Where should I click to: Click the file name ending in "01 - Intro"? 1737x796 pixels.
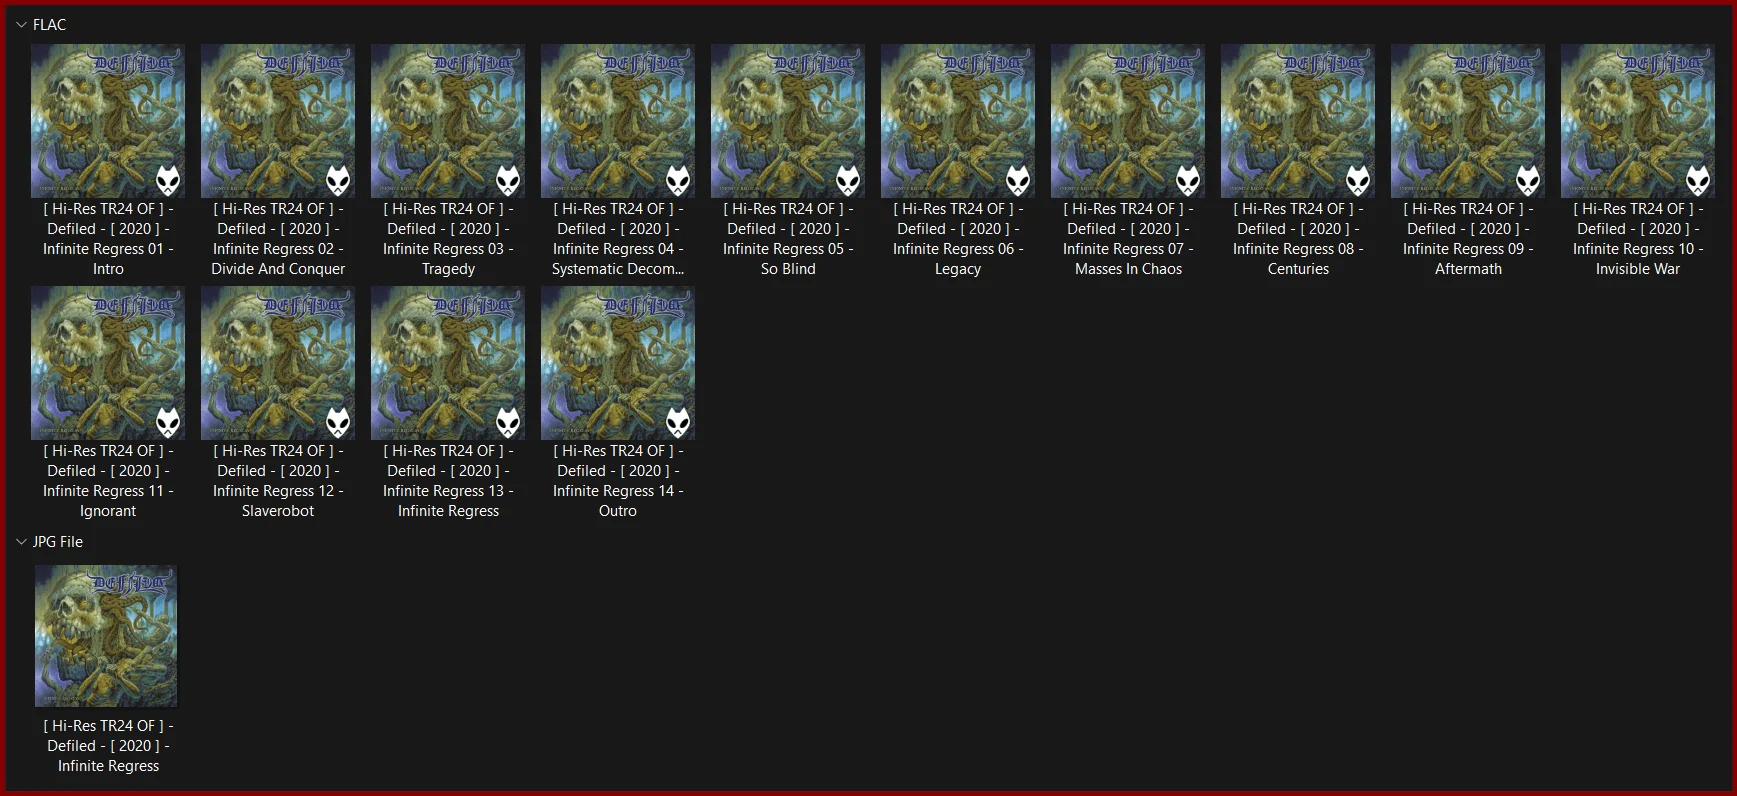tap(108, 239)
